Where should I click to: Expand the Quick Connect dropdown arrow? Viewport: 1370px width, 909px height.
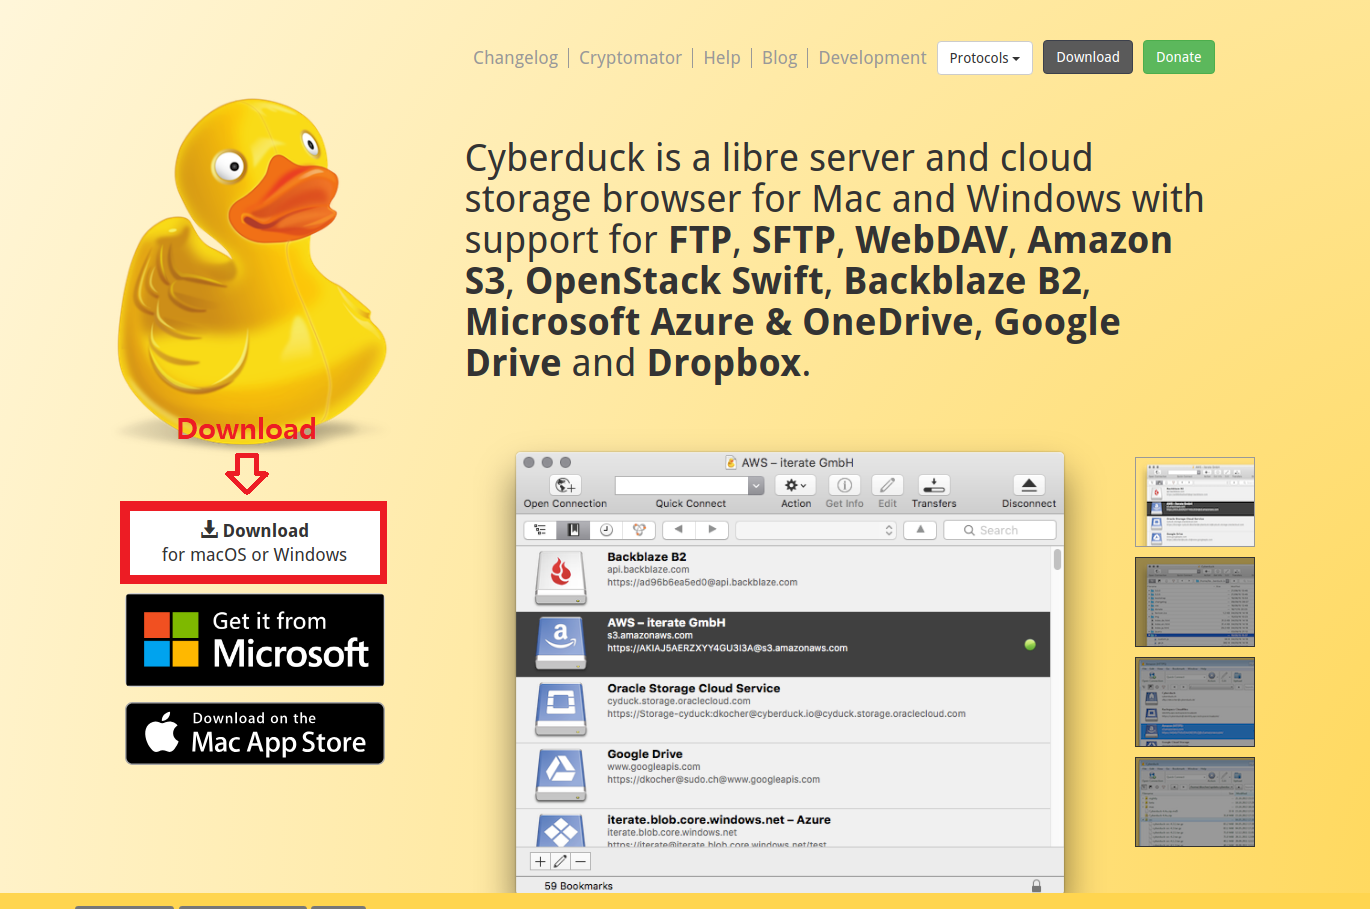756,485
